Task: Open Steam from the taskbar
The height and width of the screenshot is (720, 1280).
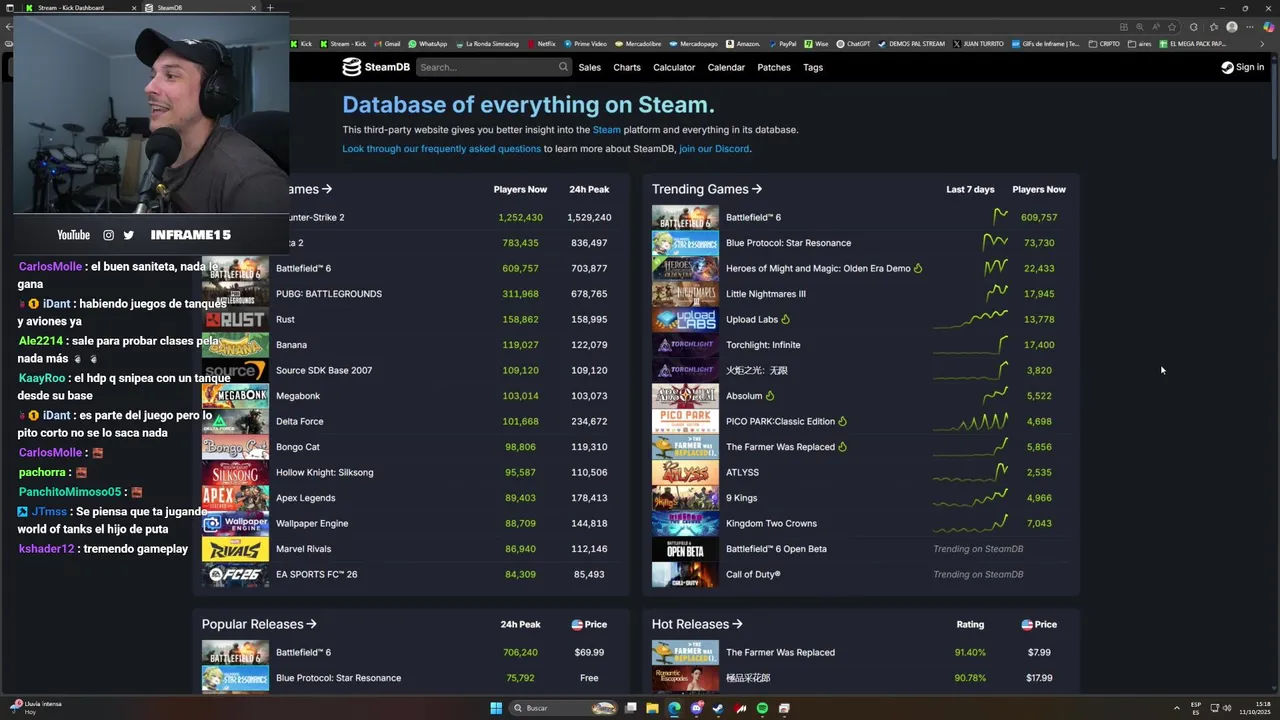Action: (718, 708)
